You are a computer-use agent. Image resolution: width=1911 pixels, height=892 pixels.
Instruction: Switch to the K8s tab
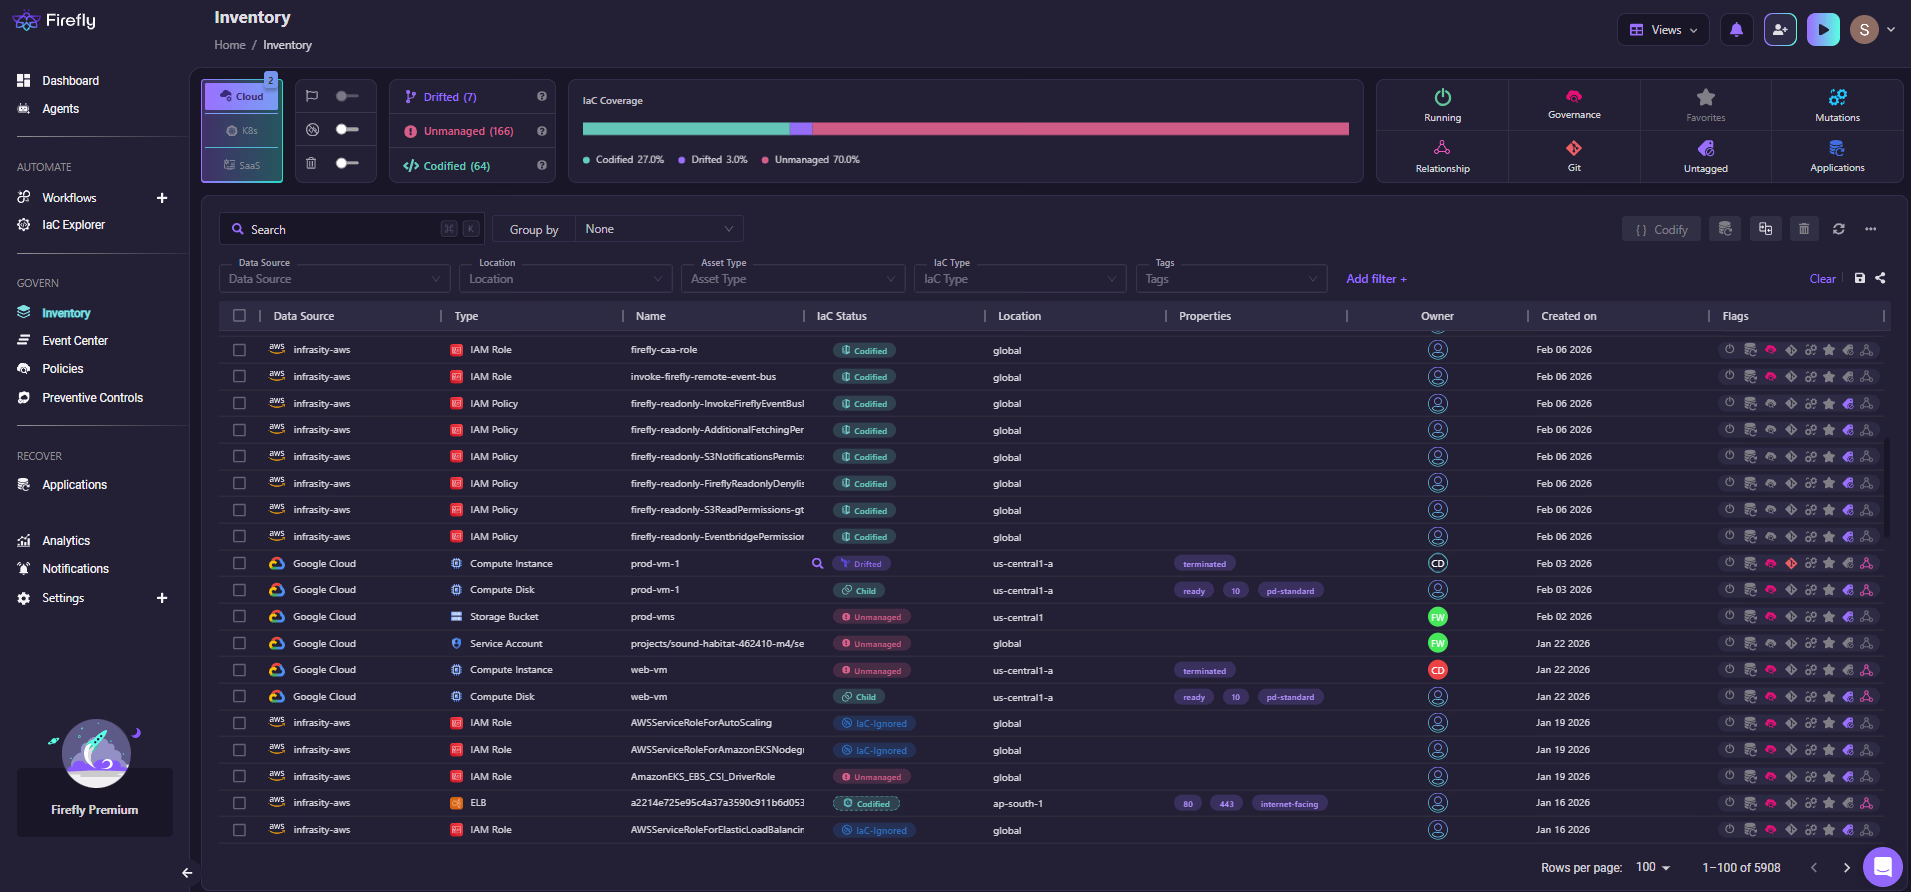(242, 131)
